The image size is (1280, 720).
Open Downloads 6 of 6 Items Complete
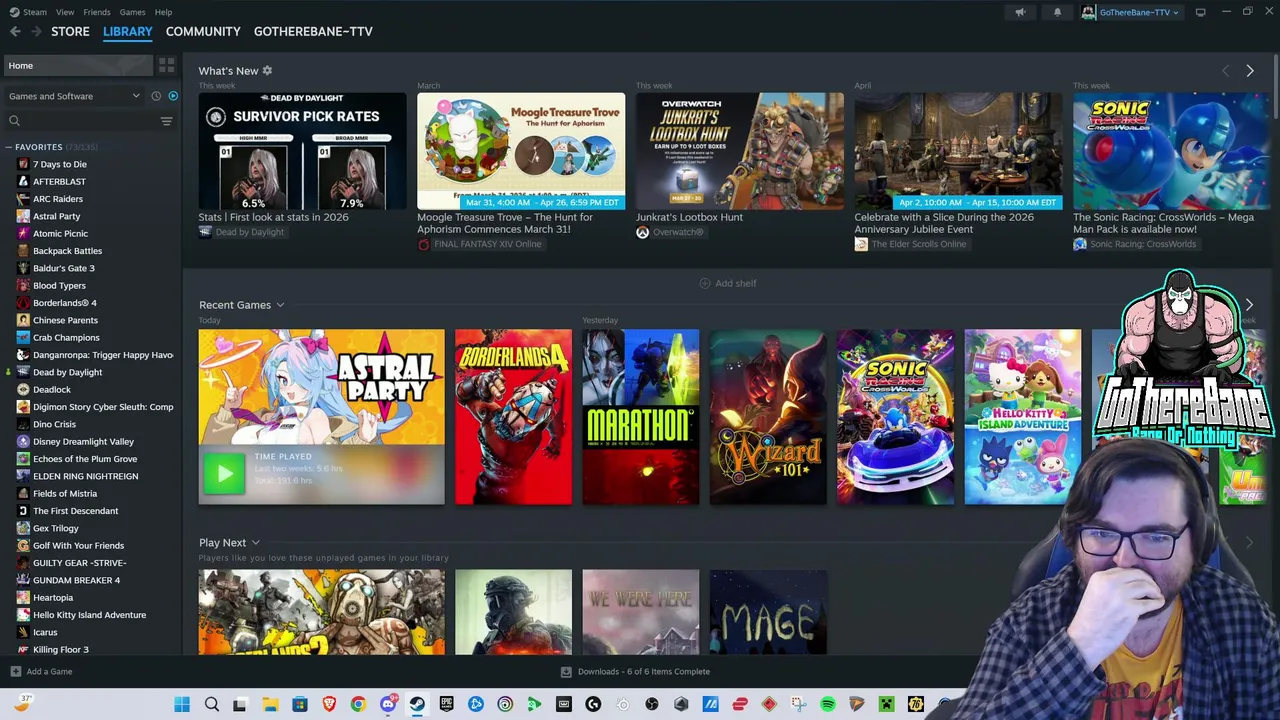point(643,672)
